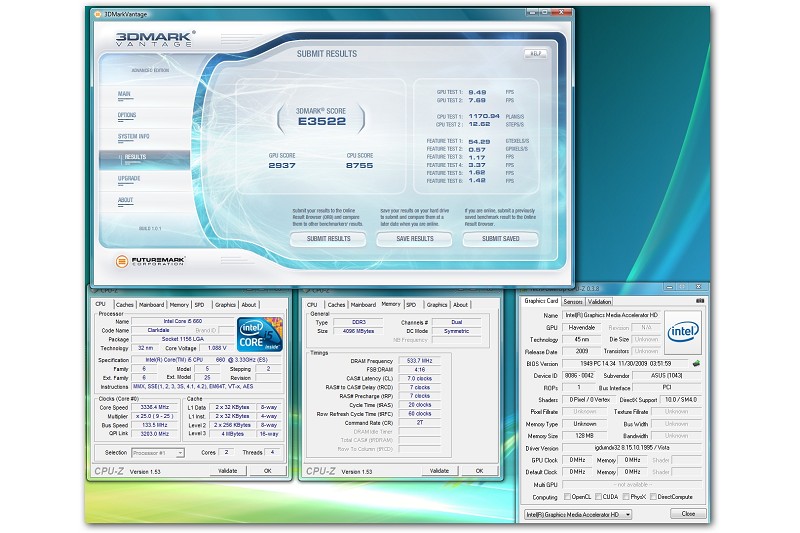Switch to SPD tab in right CPU-Z window
Viewport: 800px width, 533px height.
(411, 304)
